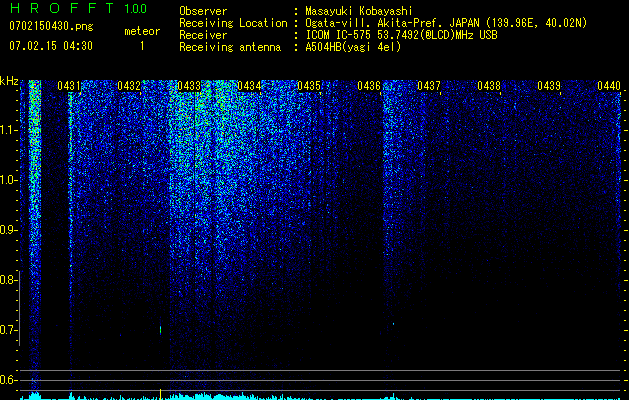Click the 0.8 frequency axis label
629x400 pixels.
pyautogui.click(x=7, y=280)
